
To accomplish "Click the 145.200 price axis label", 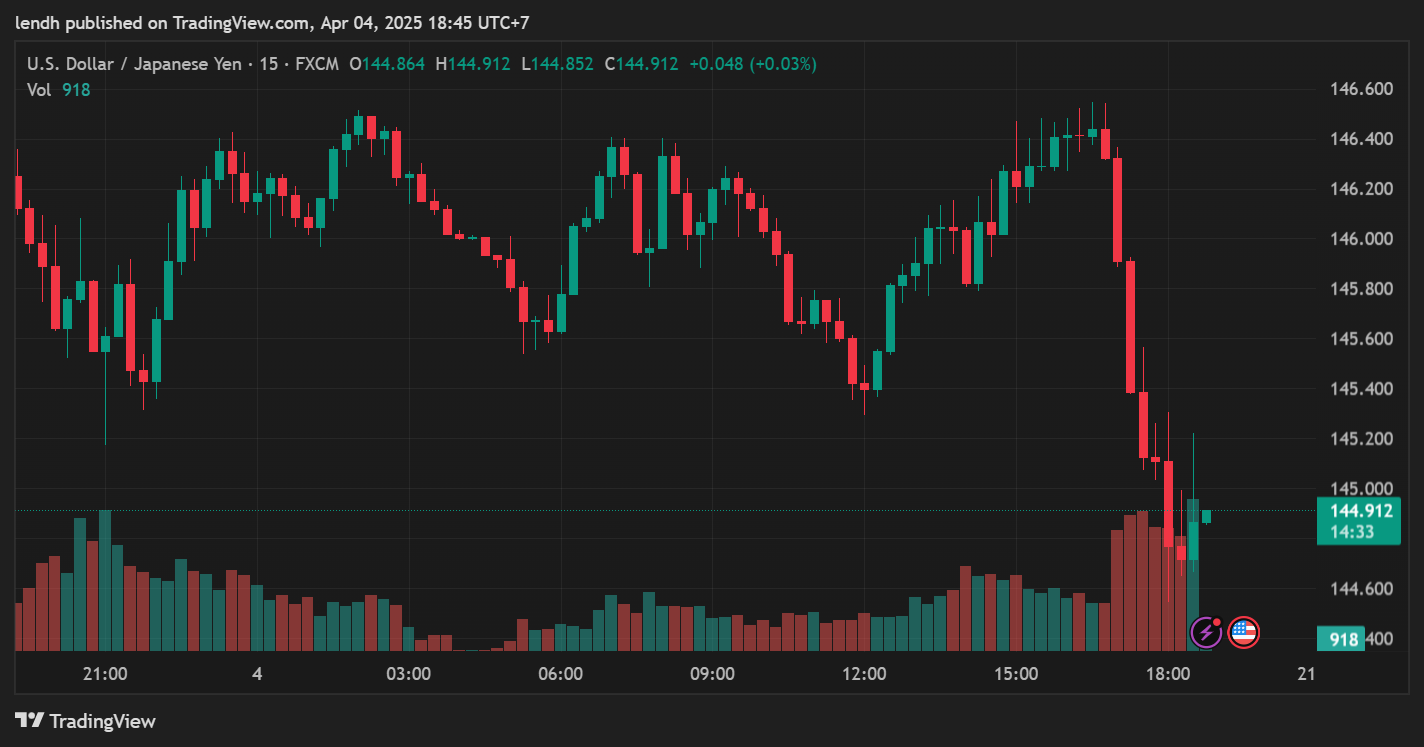I will 1361,439.
